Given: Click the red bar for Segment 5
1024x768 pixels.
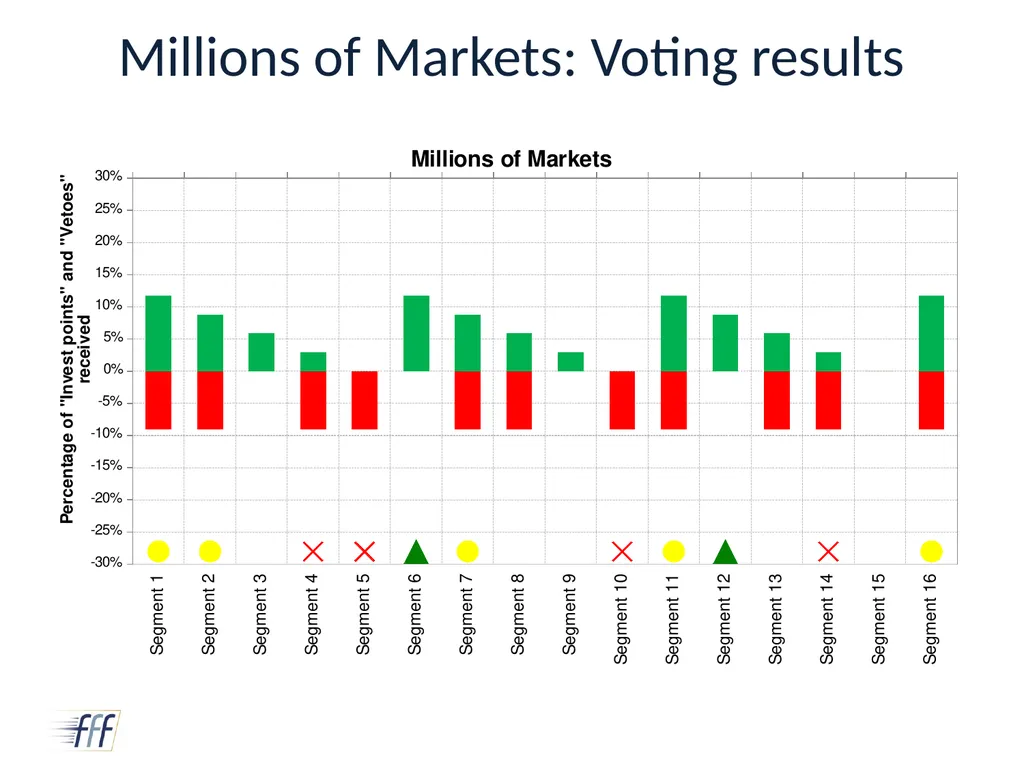Looking at the screenshot, I should (364, 400).
